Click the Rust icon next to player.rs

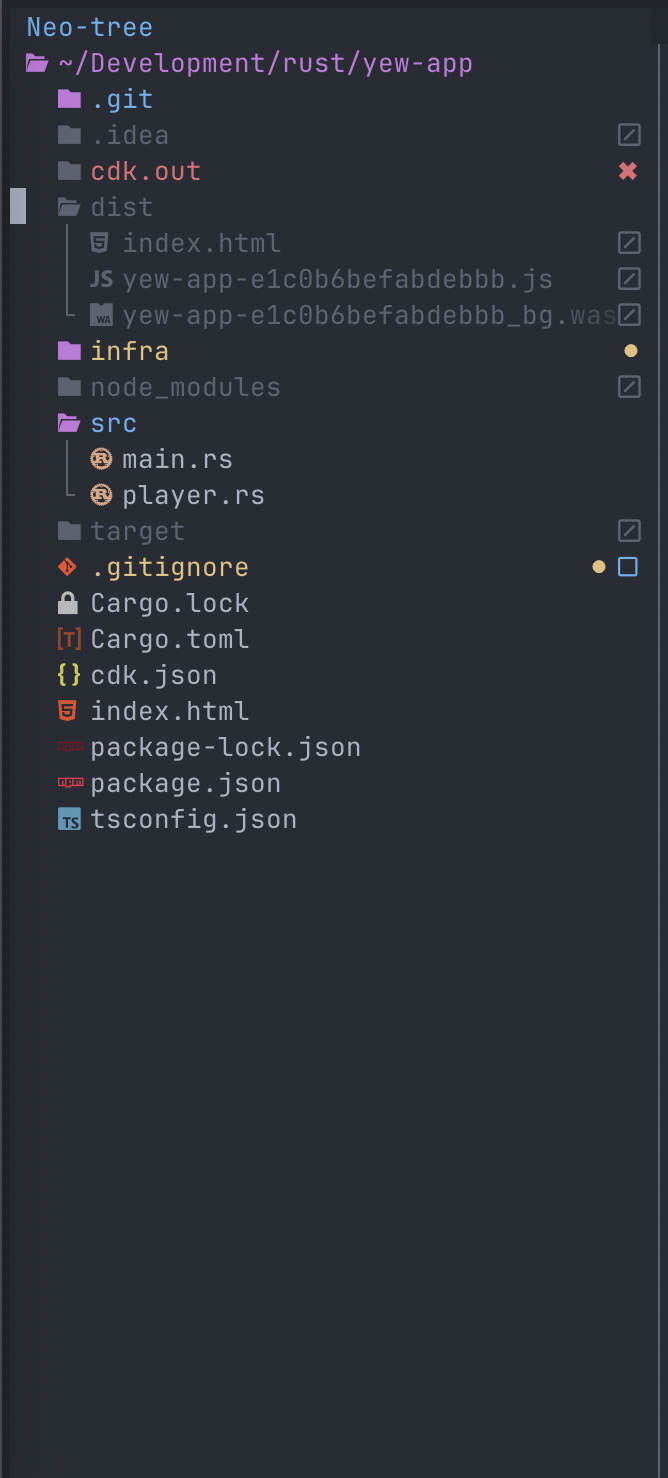coord(101,495)
